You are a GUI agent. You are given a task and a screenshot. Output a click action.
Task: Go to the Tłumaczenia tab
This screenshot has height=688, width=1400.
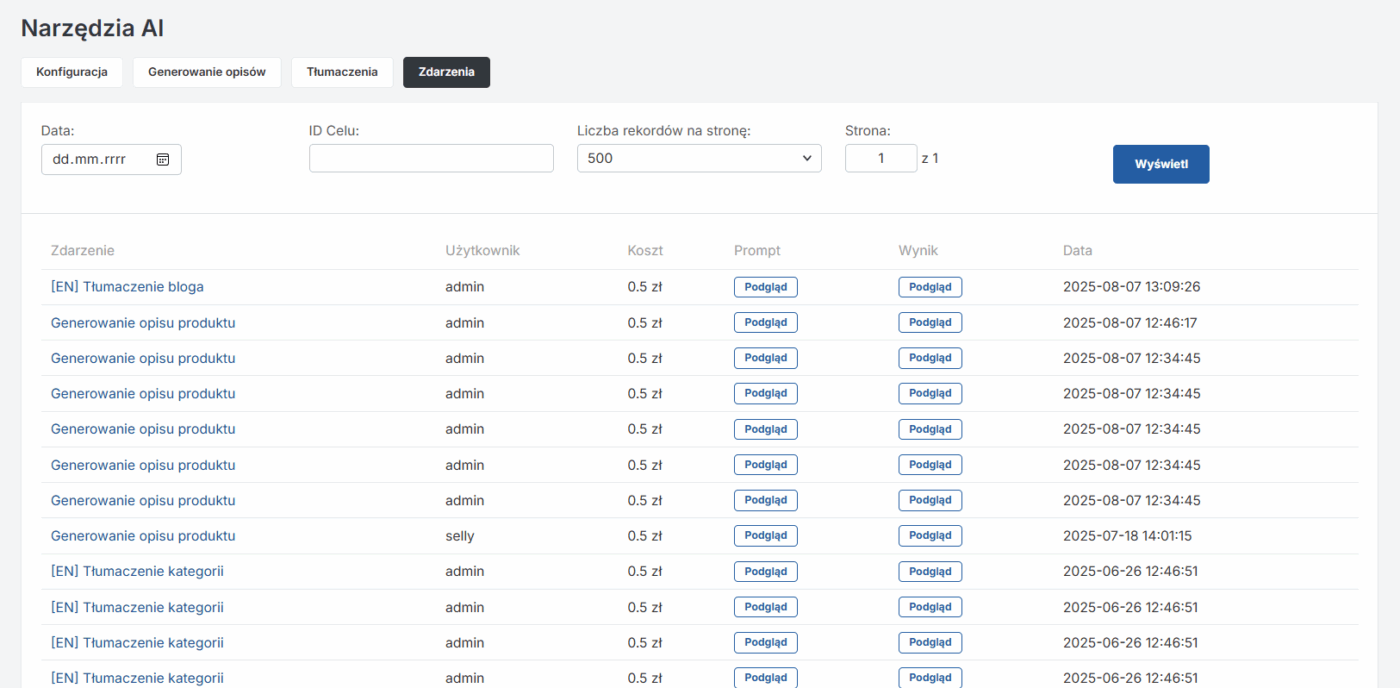click(x=342, y=72)
